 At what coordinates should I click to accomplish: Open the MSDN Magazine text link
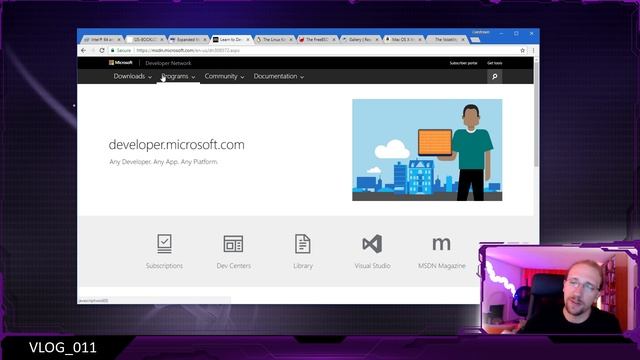point(442,266)
